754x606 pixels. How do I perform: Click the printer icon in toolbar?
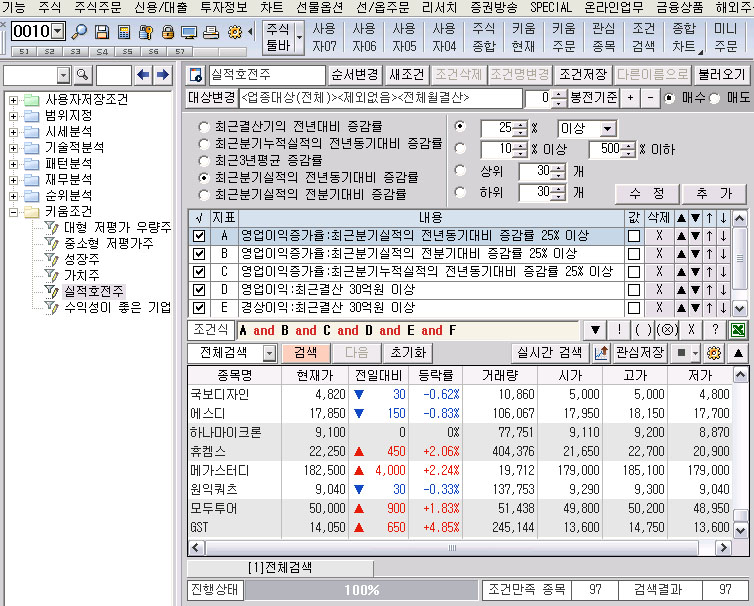pos(211,32)
